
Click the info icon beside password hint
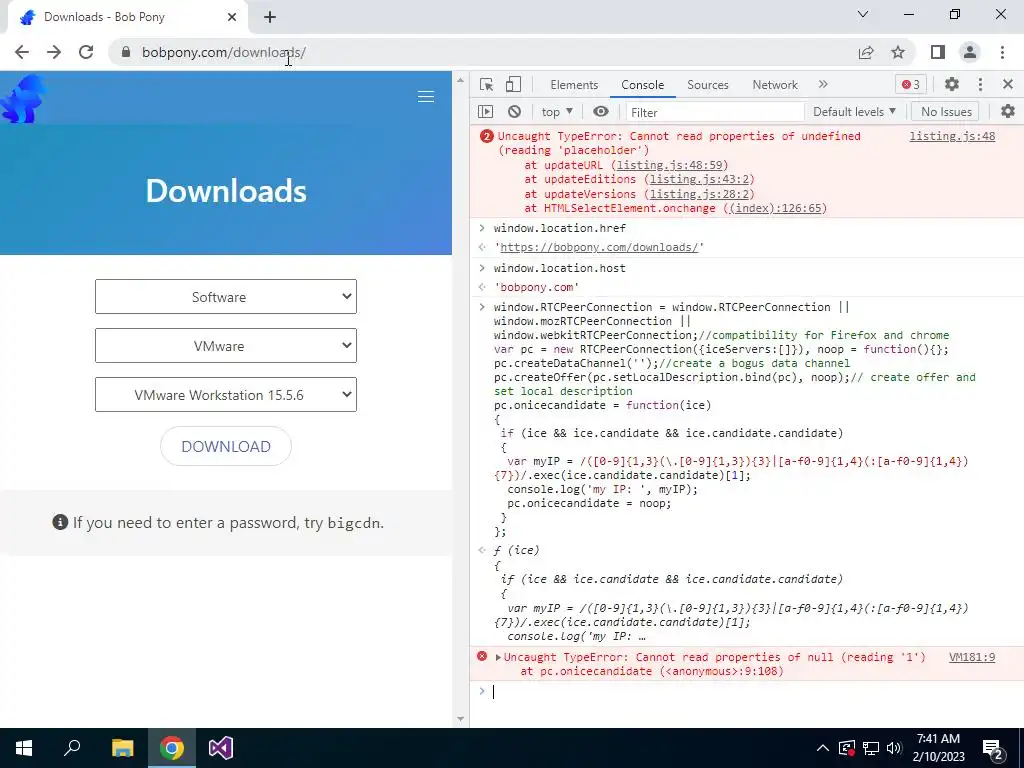pos(60,522)
